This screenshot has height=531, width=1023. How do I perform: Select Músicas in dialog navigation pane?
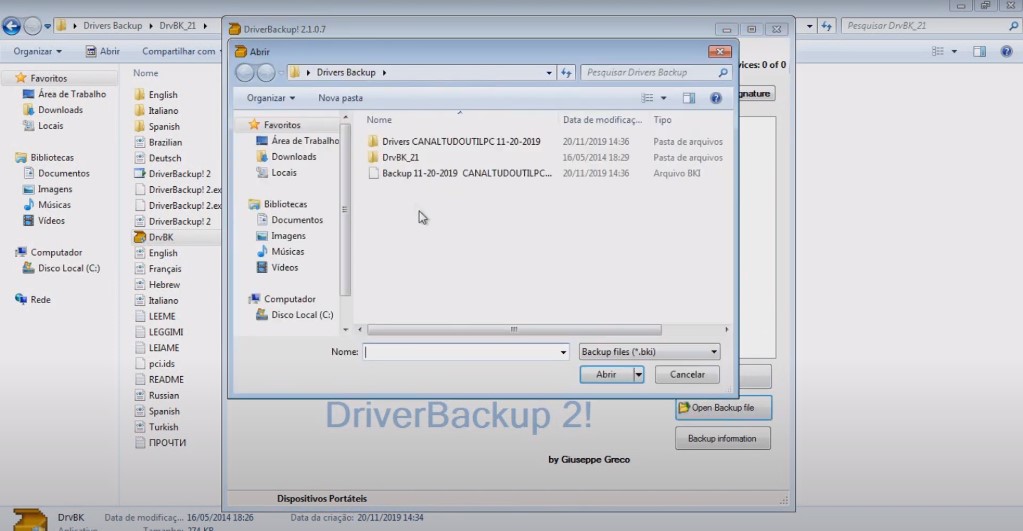coord(288,252)
